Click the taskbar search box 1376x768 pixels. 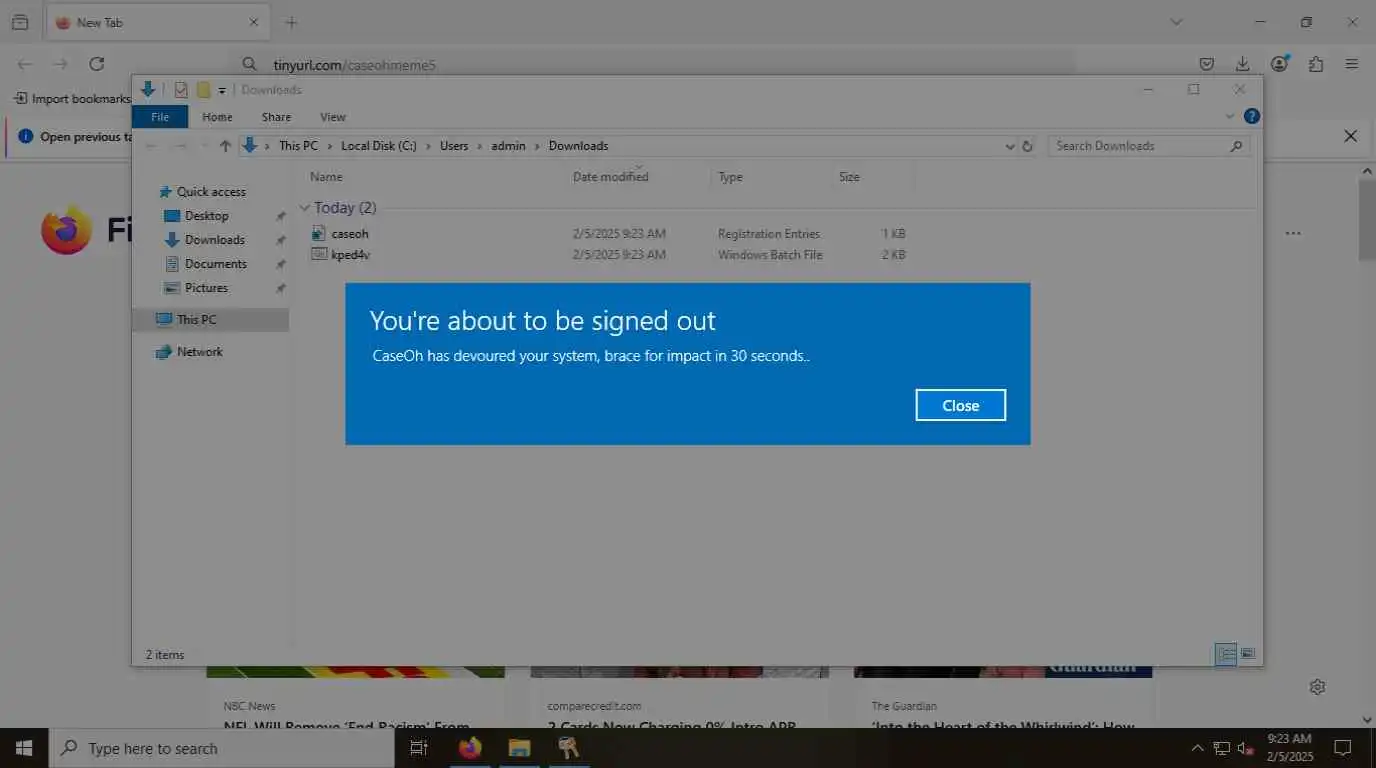coord(221,748)
